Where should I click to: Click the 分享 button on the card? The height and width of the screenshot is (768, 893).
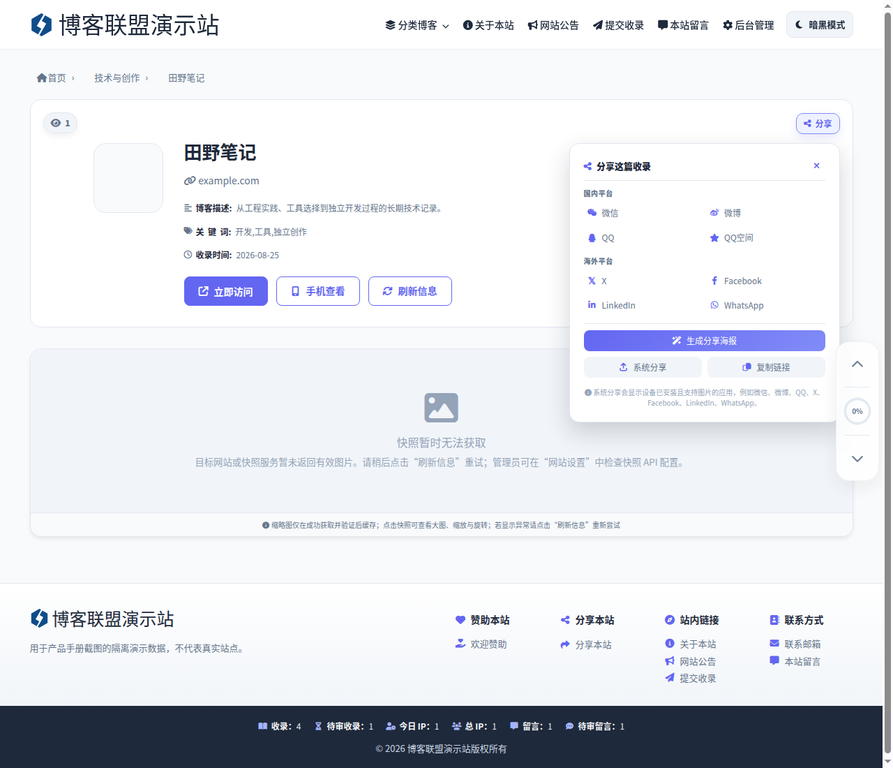click(x=818, y=124)
